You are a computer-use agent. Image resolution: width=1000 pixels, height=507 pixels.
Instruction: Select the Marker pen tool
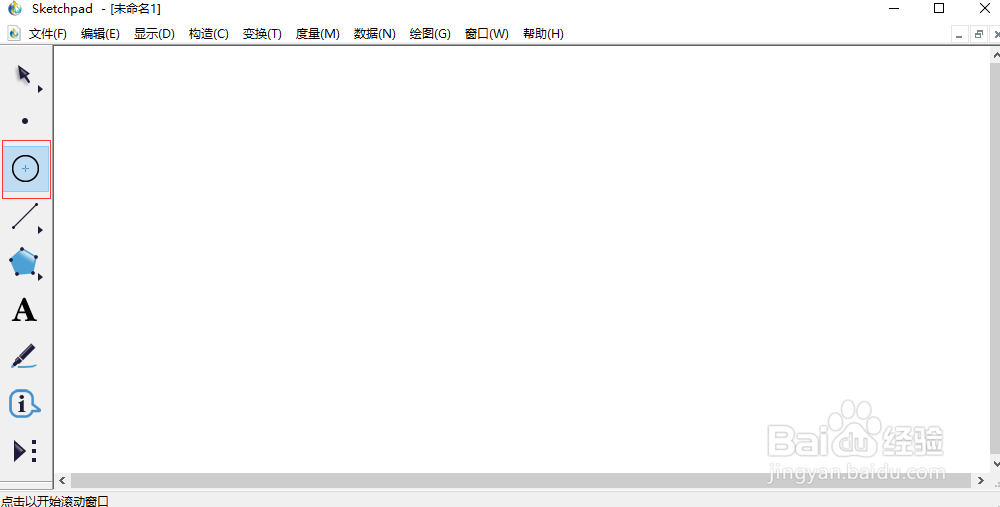(x=24, y=356)
